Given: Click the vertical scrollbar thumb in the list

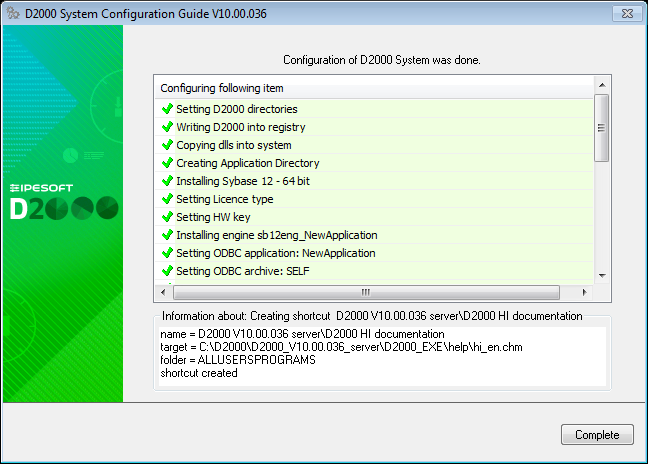Looking at the screenshot, I should click(x=601, y=127).
